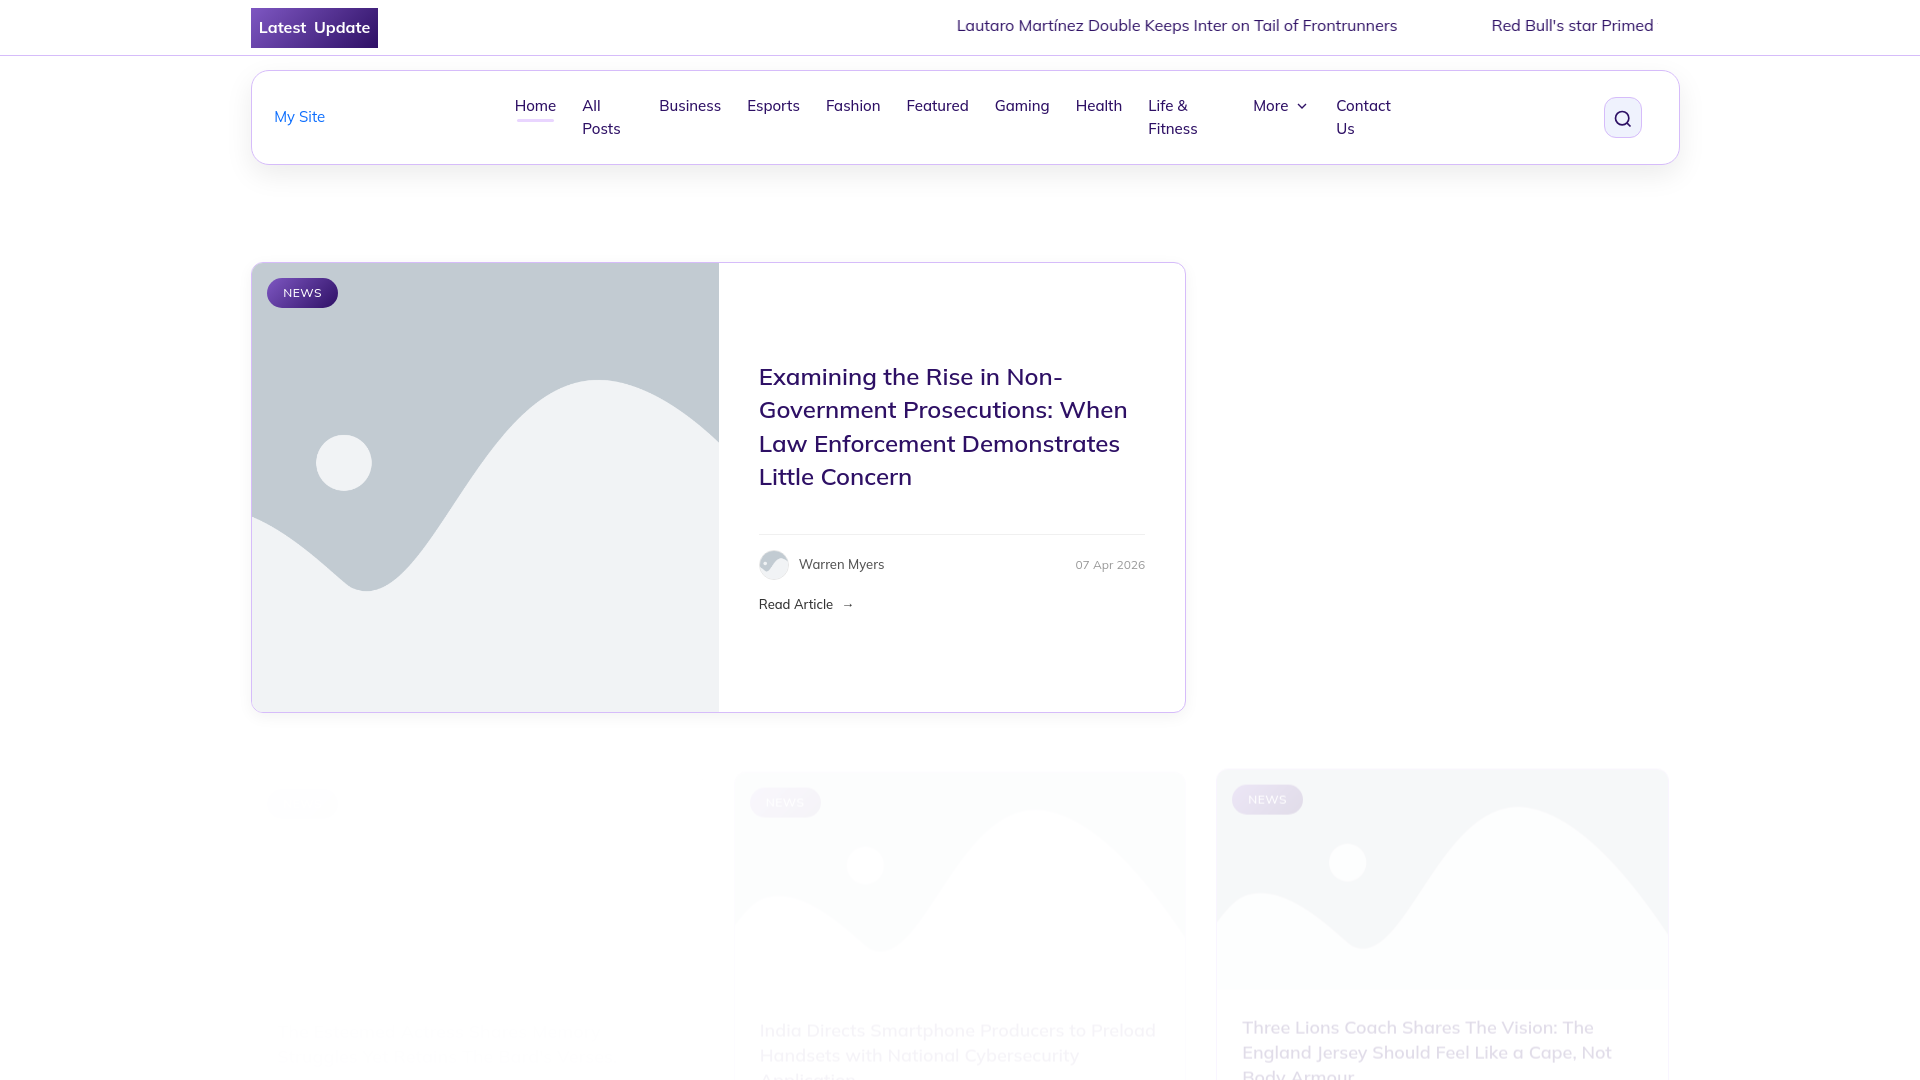The image size is (1920, 1080).
Task: Select Life & Fitness menu item
Action: pos(1173,117)
